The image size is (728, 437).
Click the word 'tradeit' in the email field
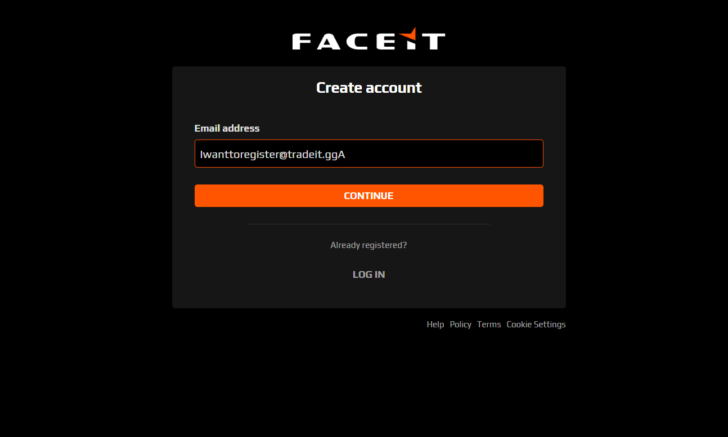click(304, 154)
